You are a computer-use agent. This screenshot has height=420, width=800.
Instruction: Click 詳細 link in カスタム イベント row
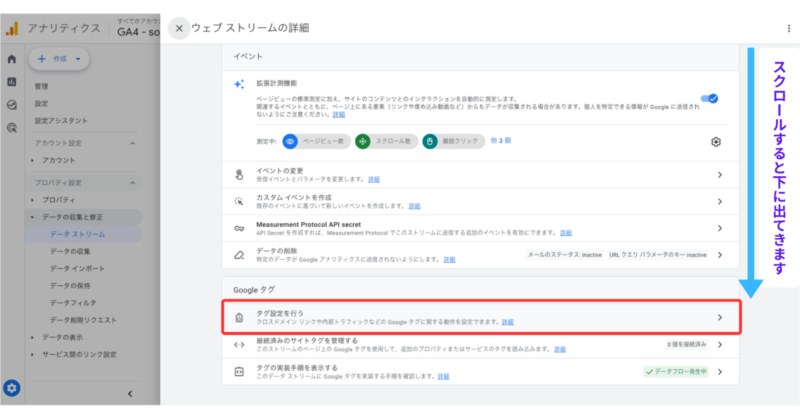coord(414,206)
